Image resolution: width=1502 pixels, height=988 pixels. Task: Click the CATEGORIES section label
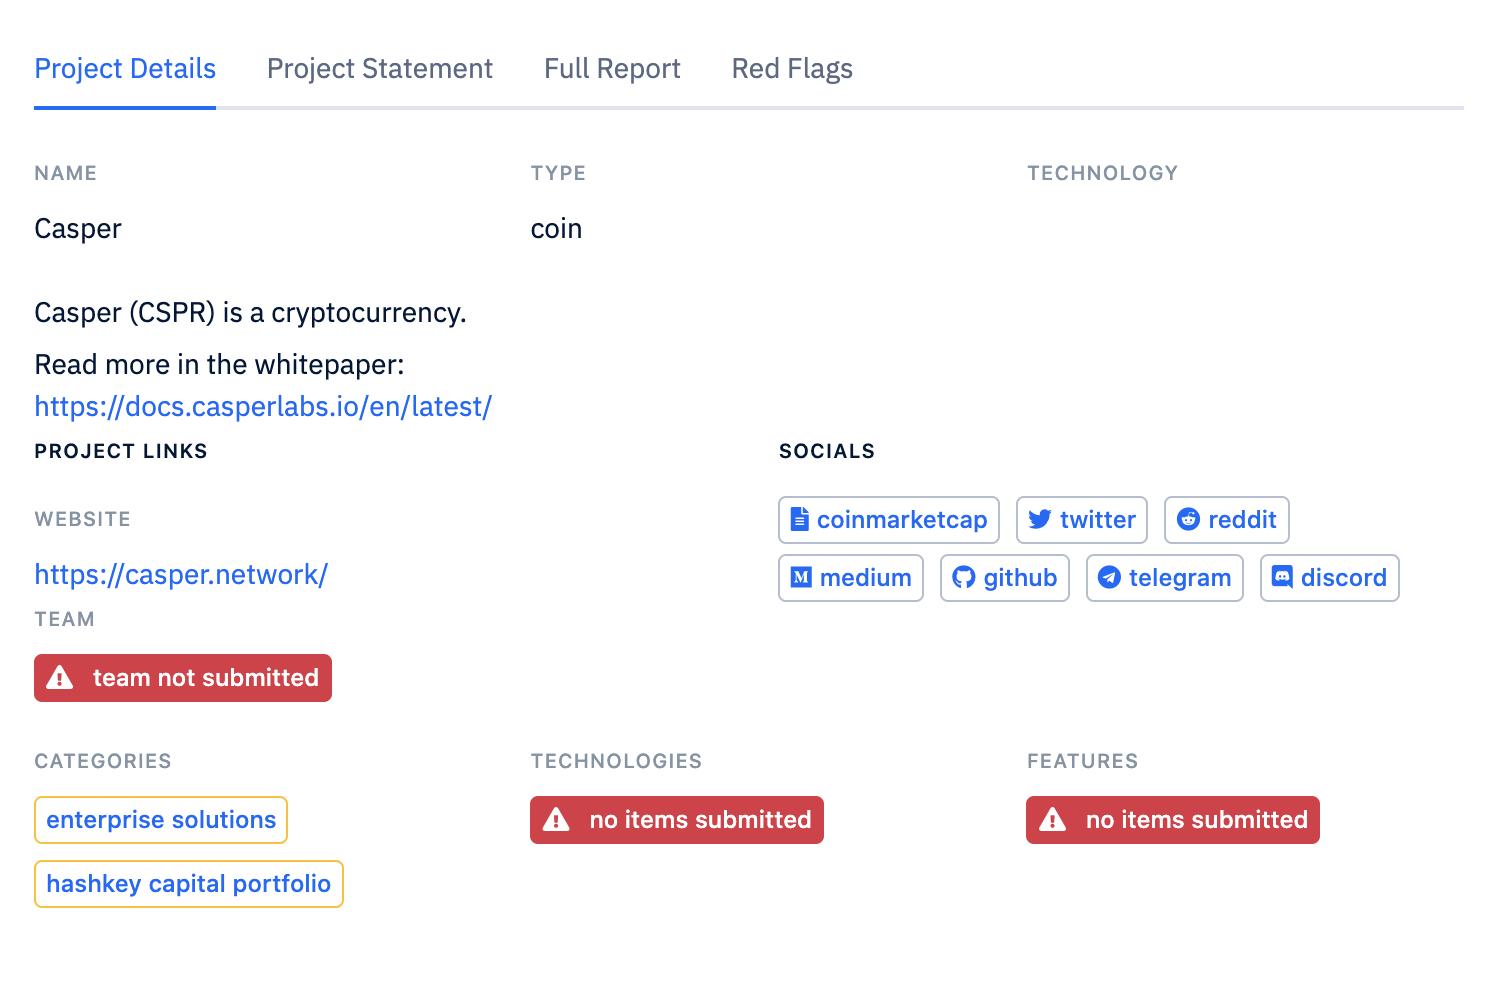point(103,761)
